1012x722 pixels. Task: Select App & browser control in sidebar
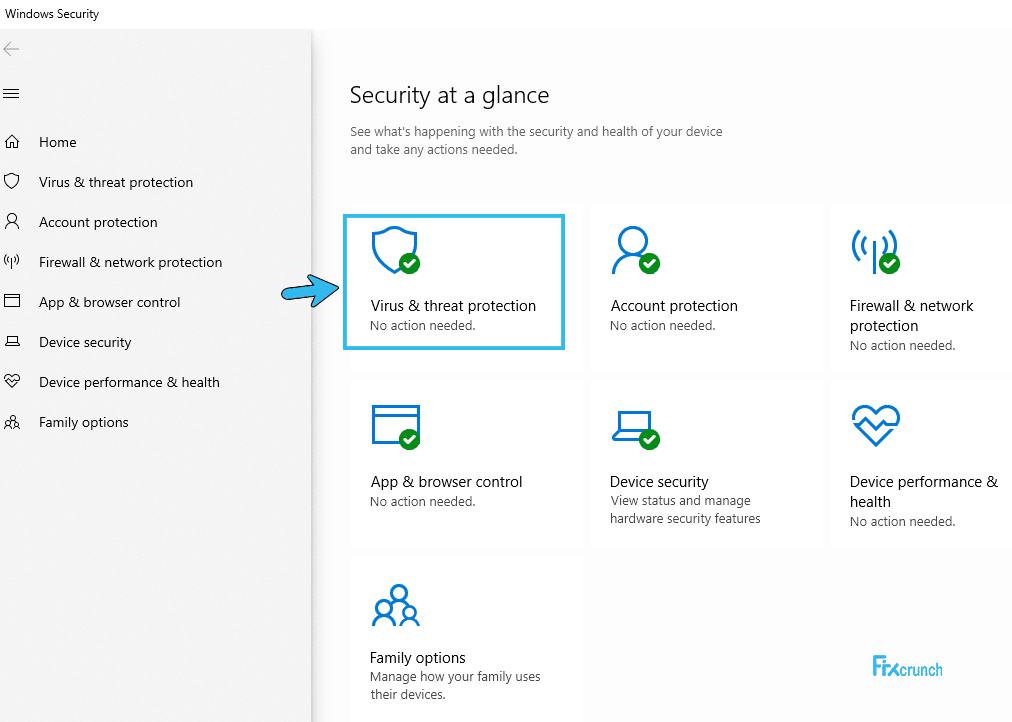tap(109, 302)
